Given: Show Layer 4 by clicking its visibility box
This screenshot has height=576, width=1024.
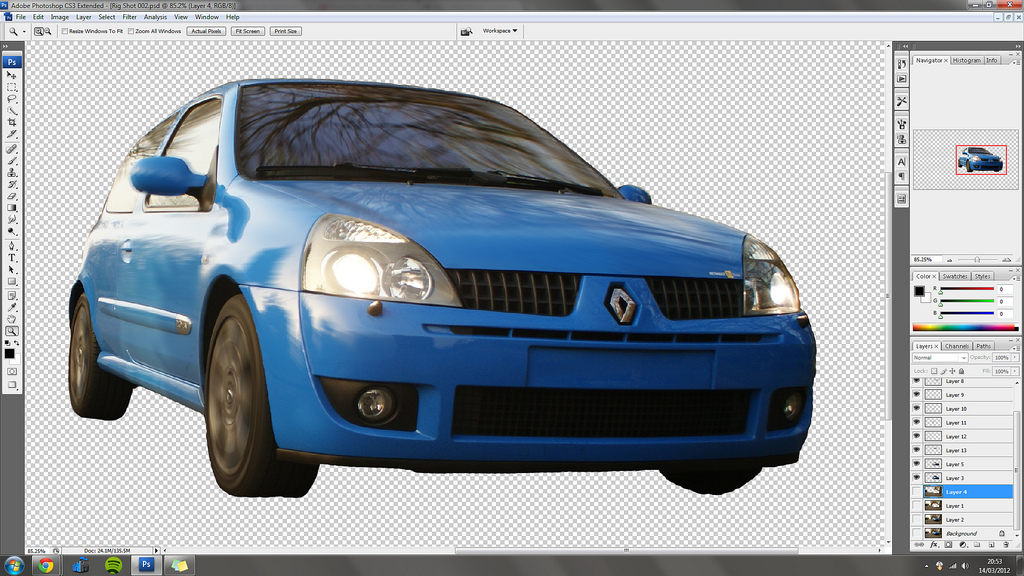Looking at the screenshot, I should (x=916, y=492).
